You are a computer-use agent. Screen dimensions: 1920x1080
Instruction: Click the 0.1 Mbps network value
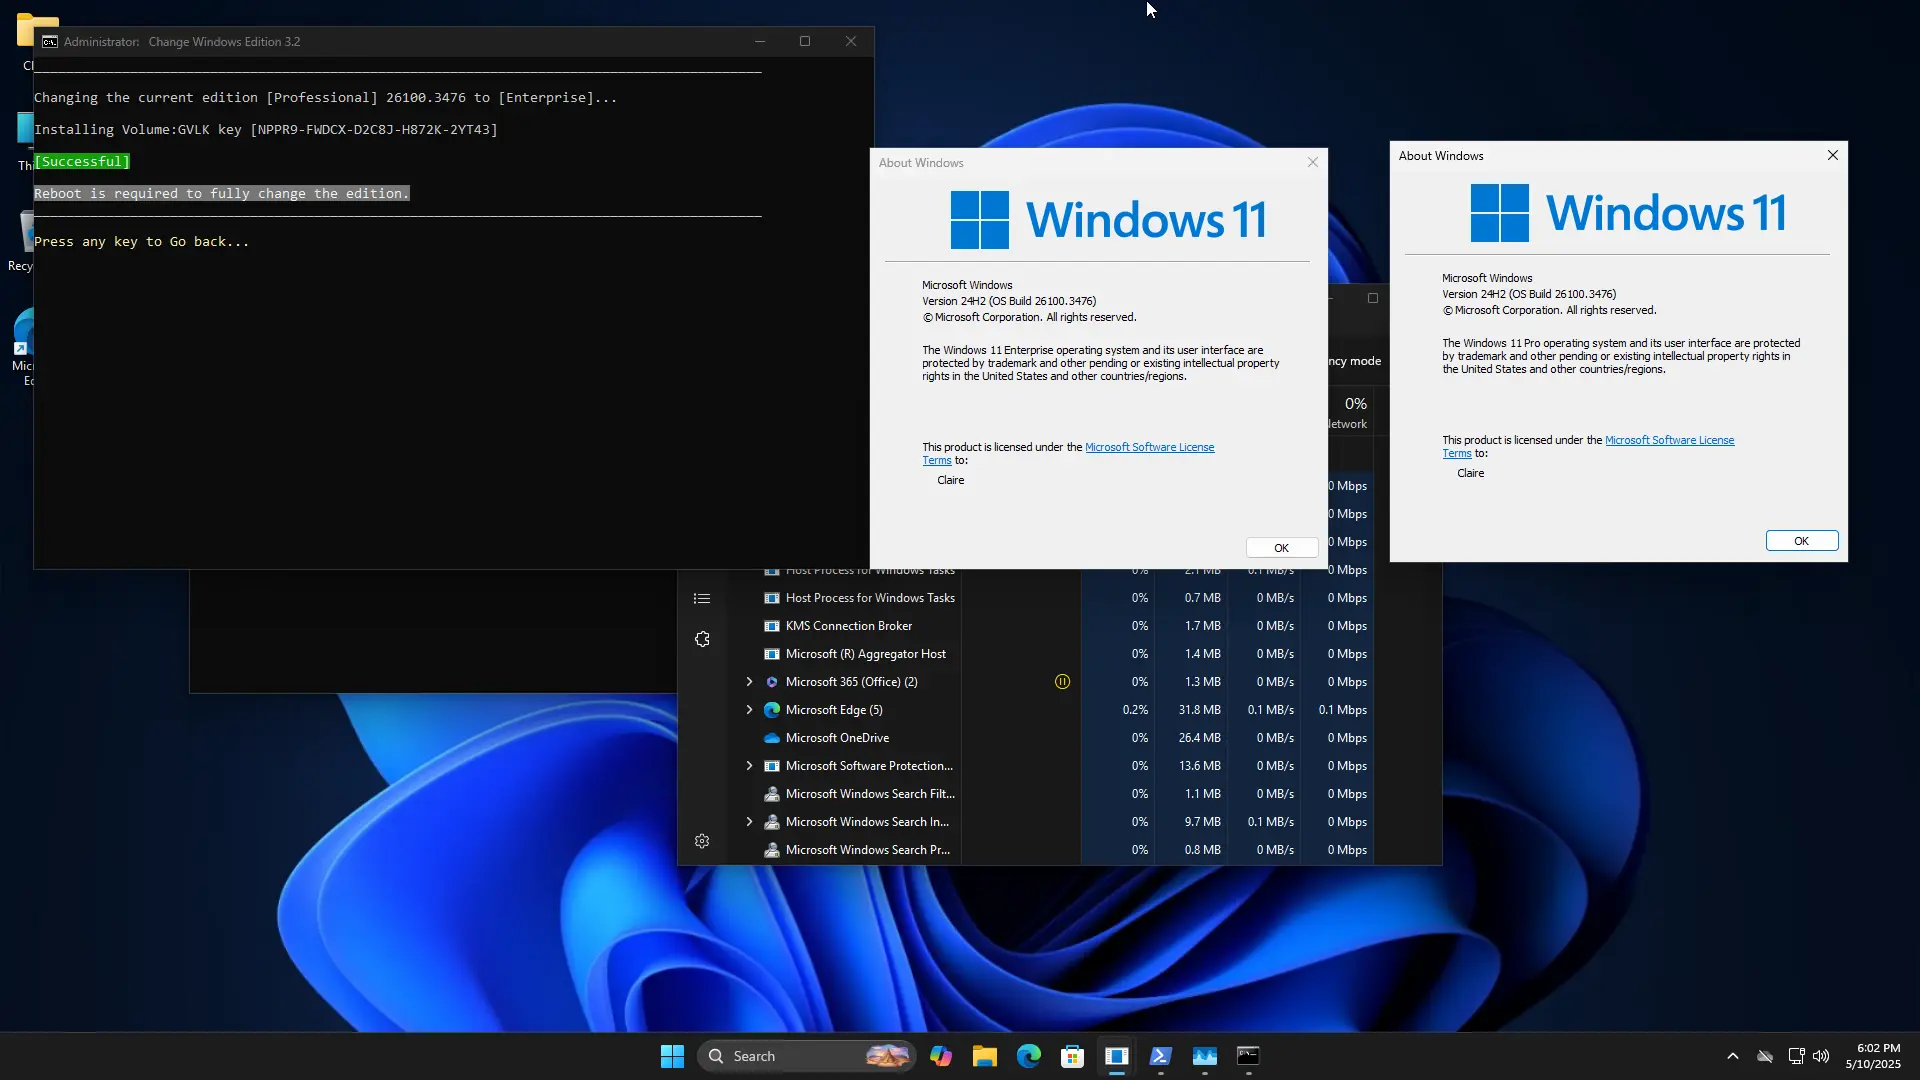(1342, 710)
